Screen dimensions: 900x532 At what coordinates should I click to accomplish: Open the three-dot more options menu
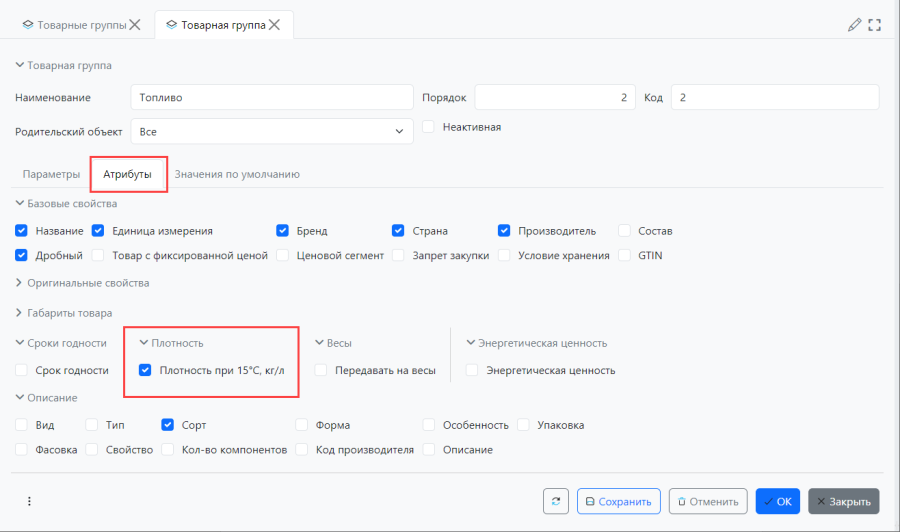29,502
